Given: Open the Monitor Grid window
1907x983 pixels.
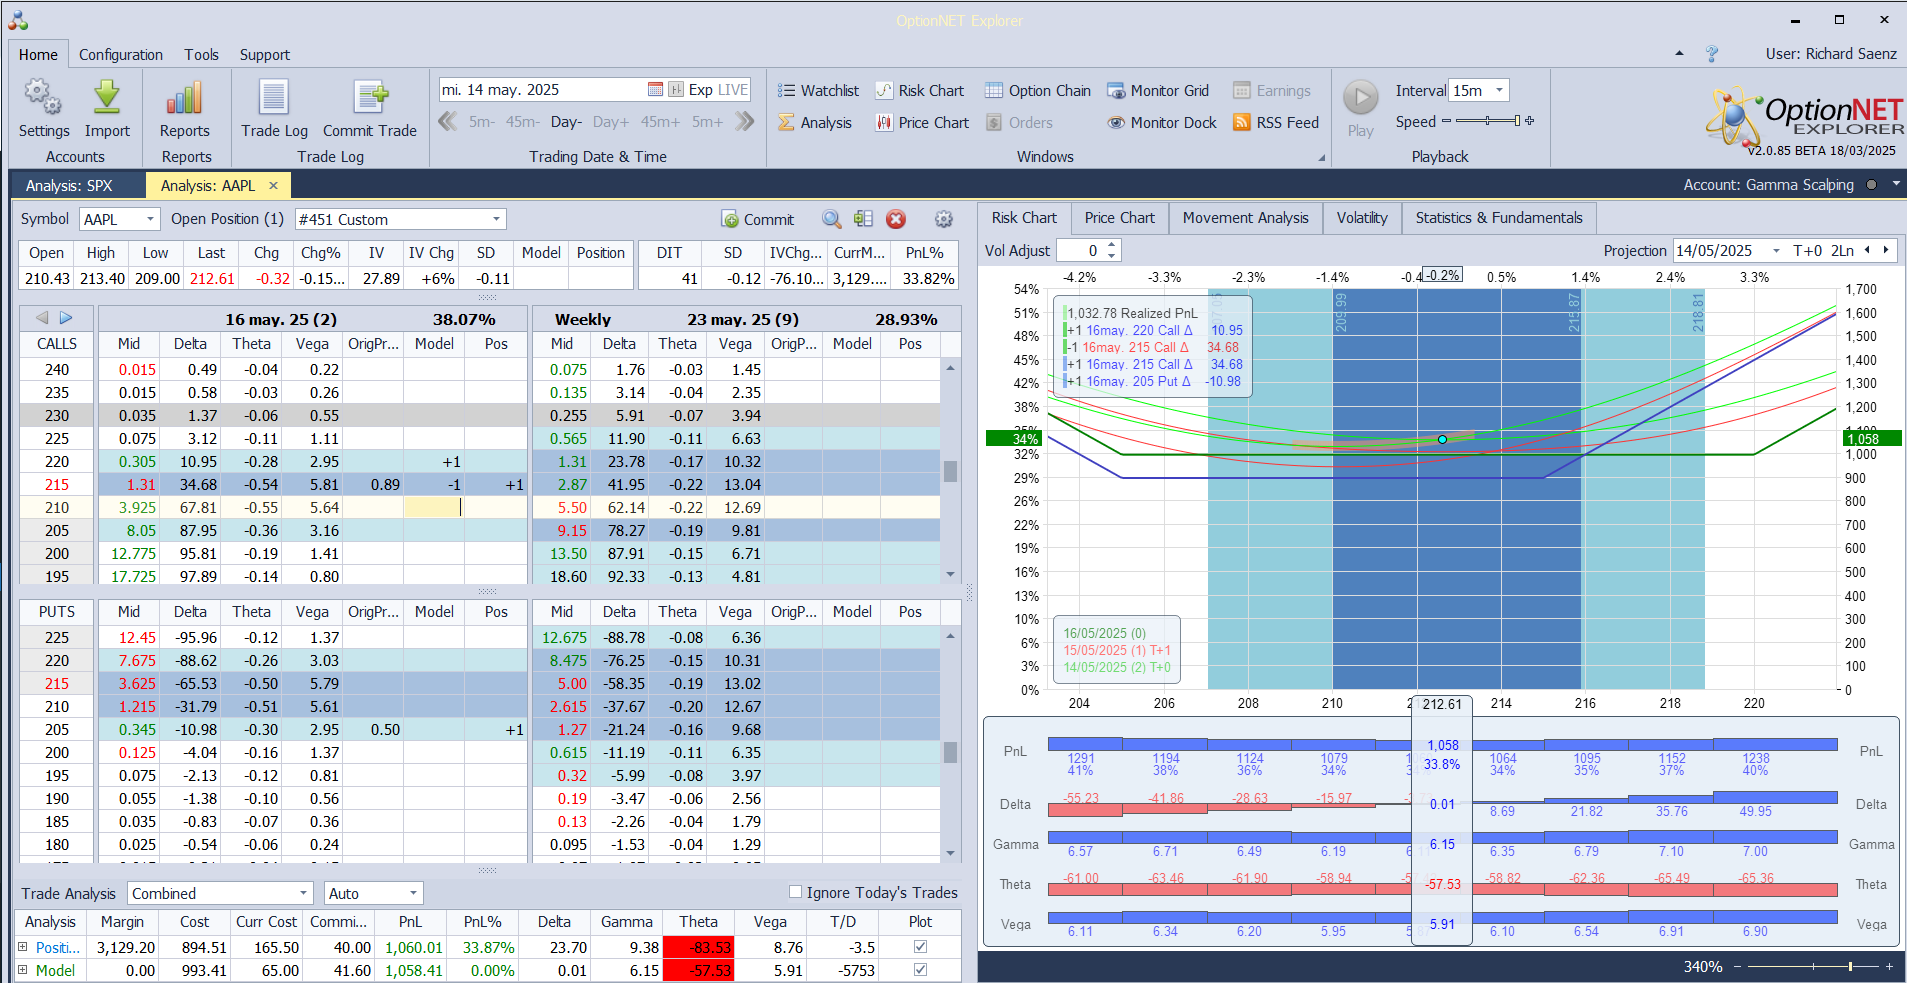Looking at the screenshot, I should click(x=1158, y=91).
